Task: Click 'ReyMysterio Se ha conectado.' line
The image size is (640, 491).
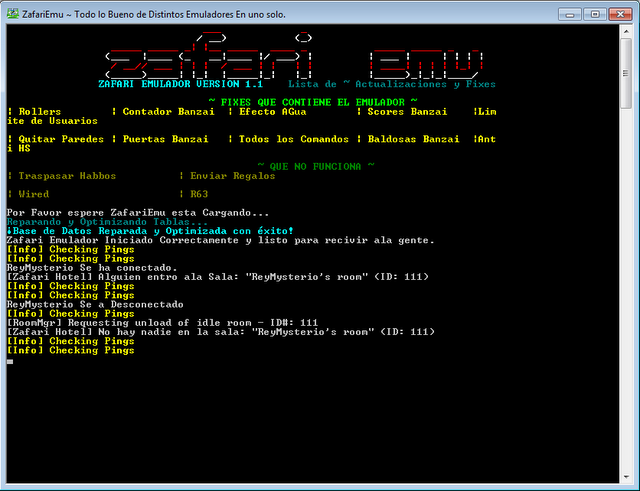Action: [92, 268]
